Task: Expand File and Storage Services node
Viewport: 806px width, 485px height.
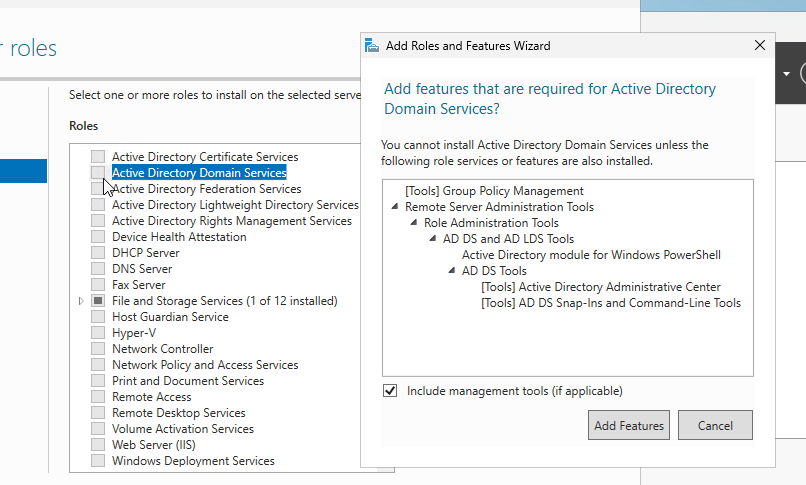Action: tap(81, 301)
